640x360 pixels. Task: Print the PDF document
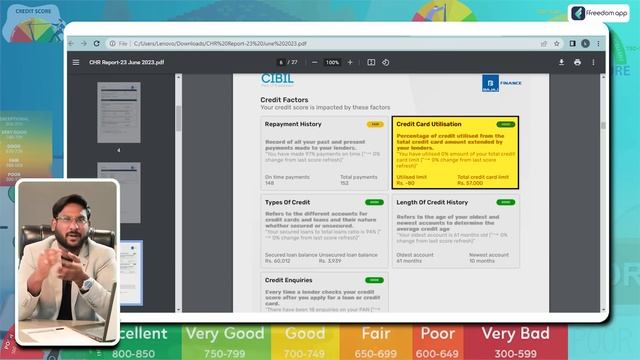pyautogui.click(x=577, y=62)
